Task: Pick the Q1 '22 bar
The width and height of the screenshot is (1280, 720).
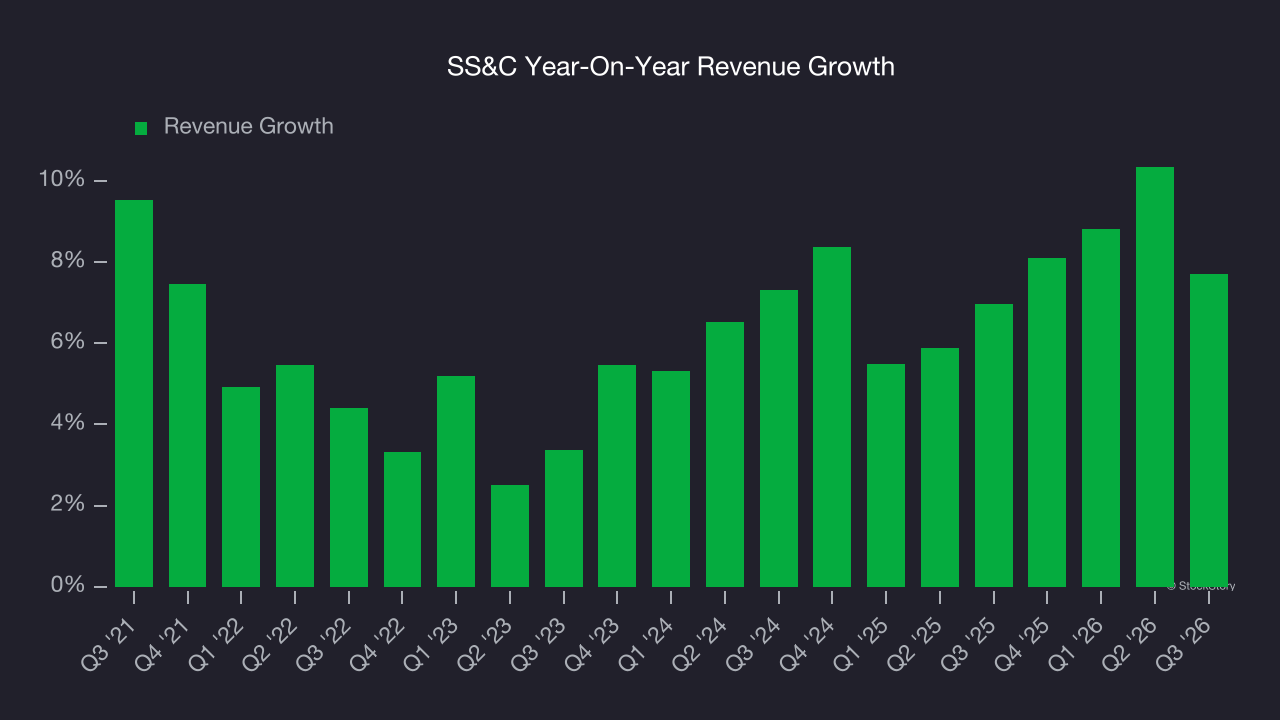Action: pos(241,487)
